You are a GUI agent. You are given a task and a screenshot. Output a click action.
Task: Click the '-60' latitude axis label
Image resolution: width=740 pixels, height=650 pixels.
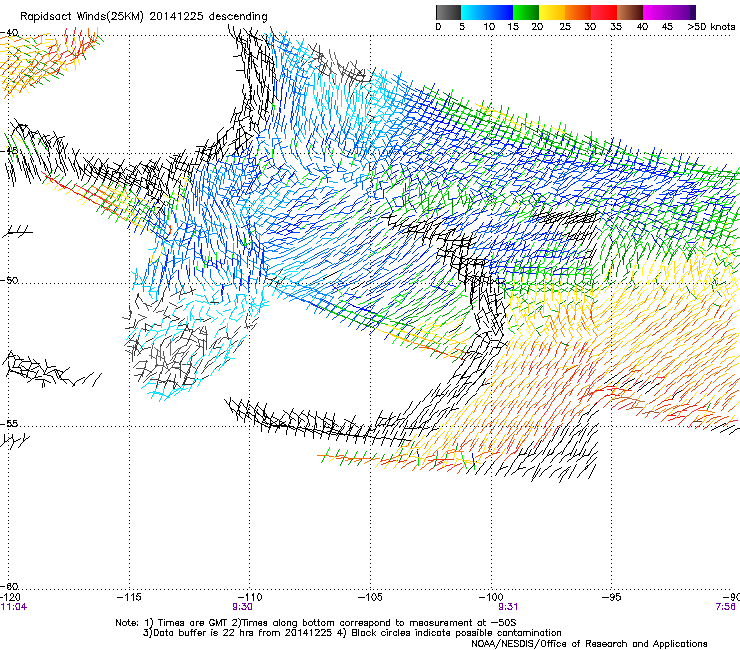click(x=9, y=586)
